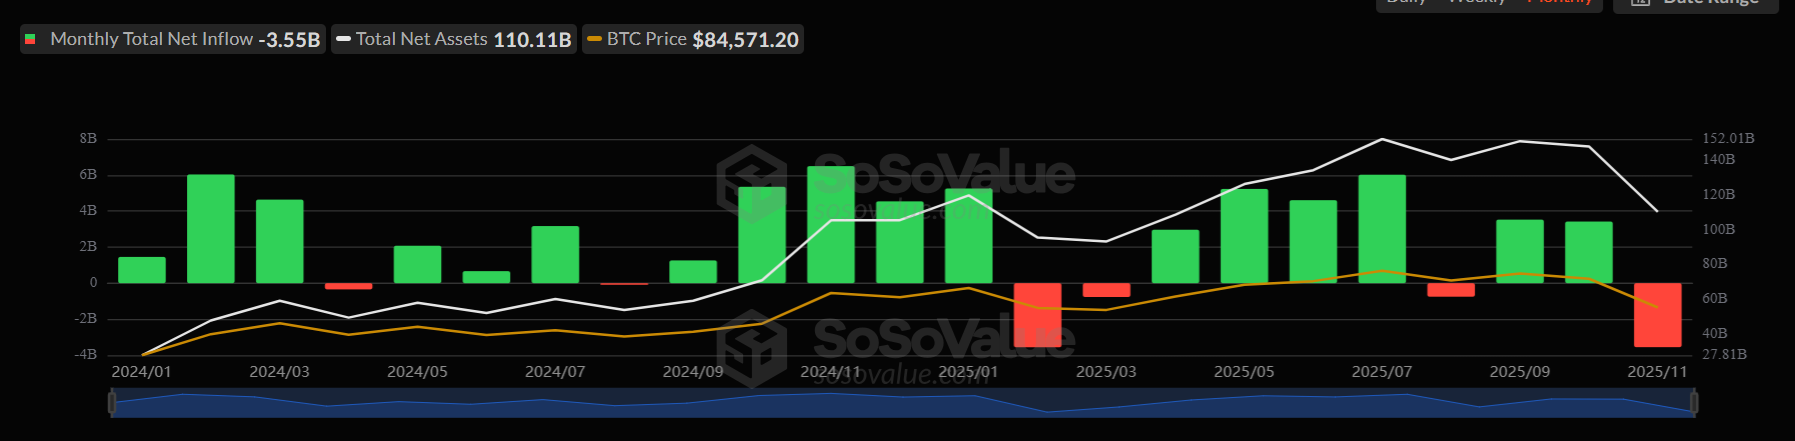The height and width of the screenshot is (441, 1795).
Task: Select the April 2025 green inflow bar
Action: click(1176, 256)
